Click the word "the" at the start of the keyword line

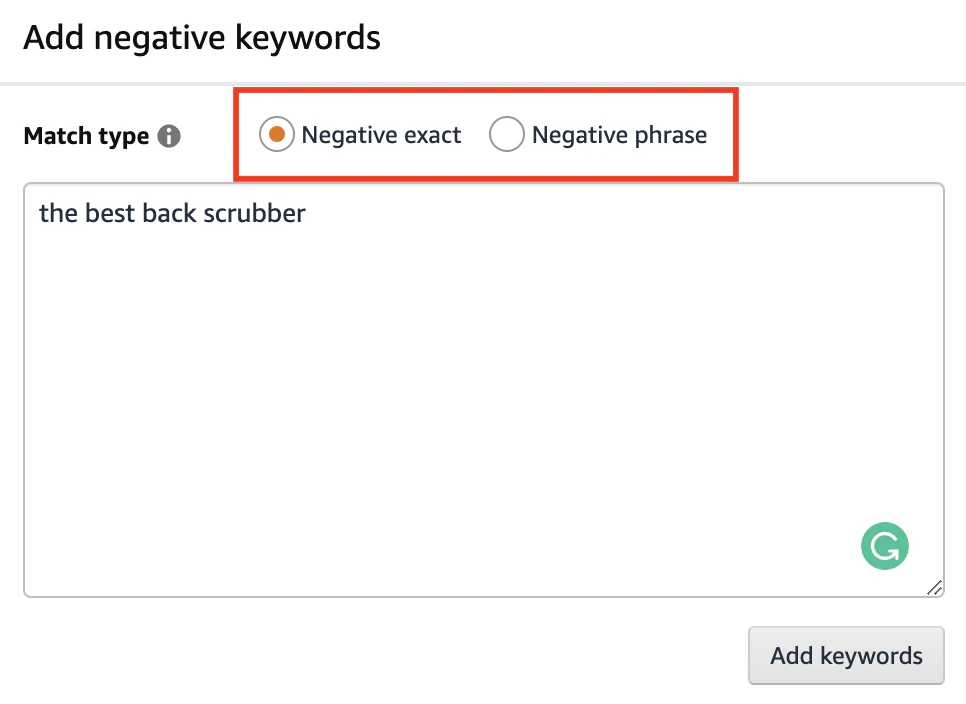coord(59,213)
